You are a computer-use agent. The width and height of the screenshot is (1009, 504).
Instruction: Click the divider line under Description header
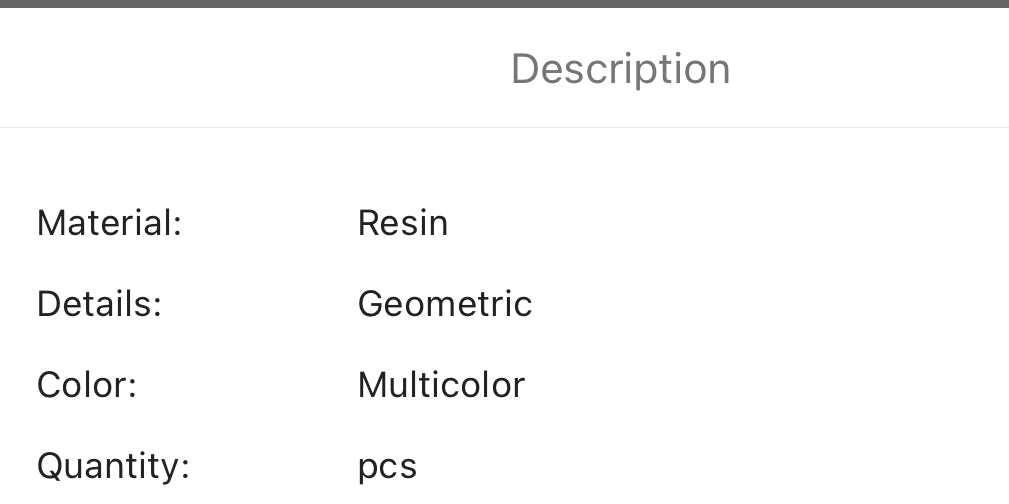pos(504,127)
